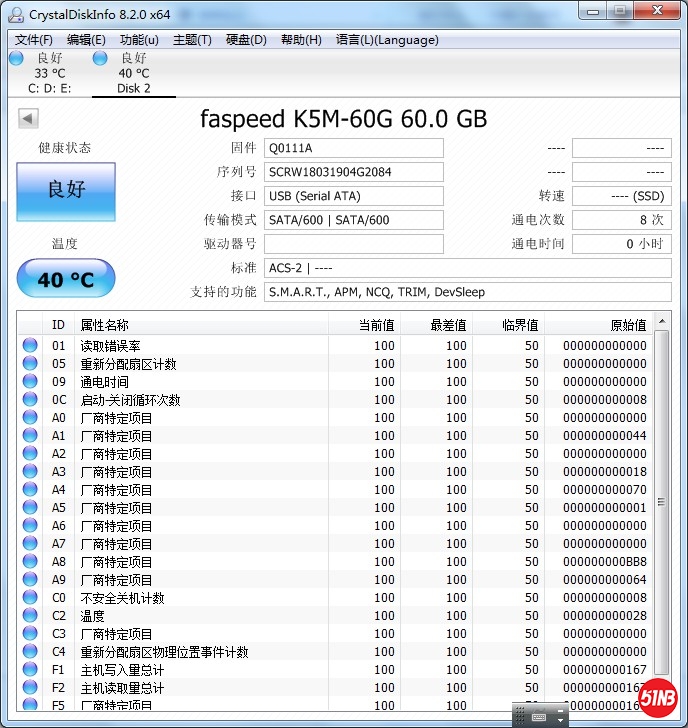Click the 固件 firmware field Q0111A
Screen dimensions: 688x728
[x=353, y=148]
